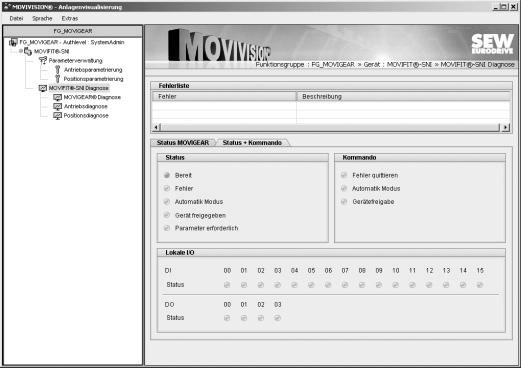Click the Gerät freigegeben status indicator
The height and width of the screenshot is (368, 521).
(167, 215)
